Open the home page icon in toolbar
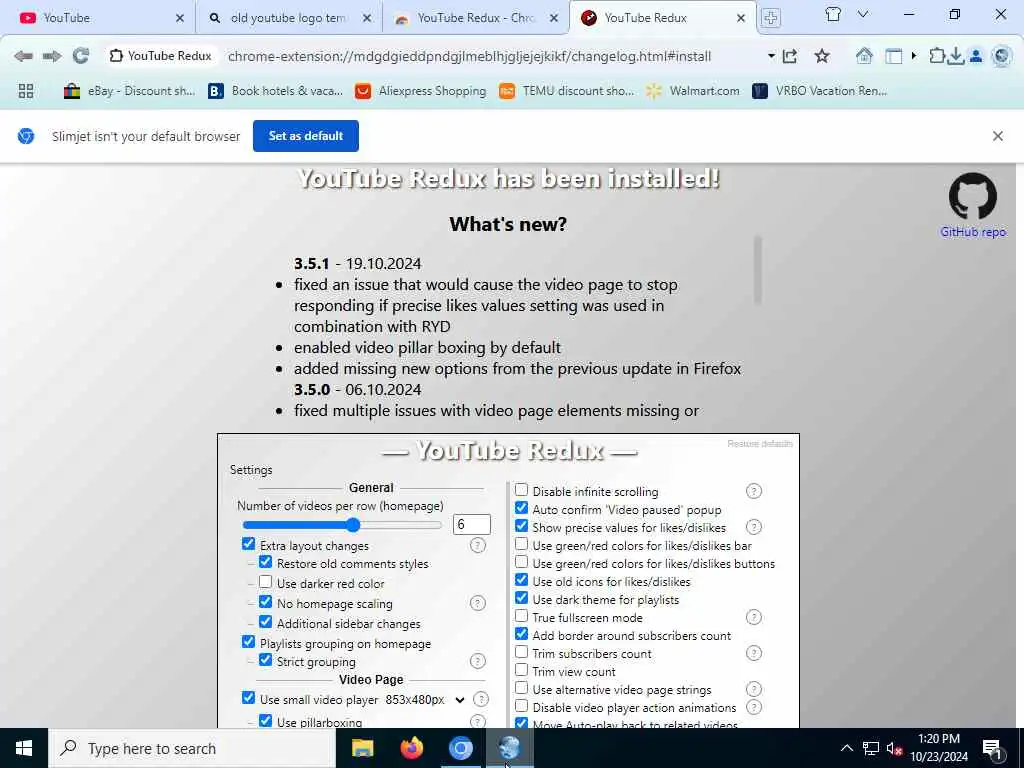Viewport: 1024px width, 768px height. coord(865,56)
